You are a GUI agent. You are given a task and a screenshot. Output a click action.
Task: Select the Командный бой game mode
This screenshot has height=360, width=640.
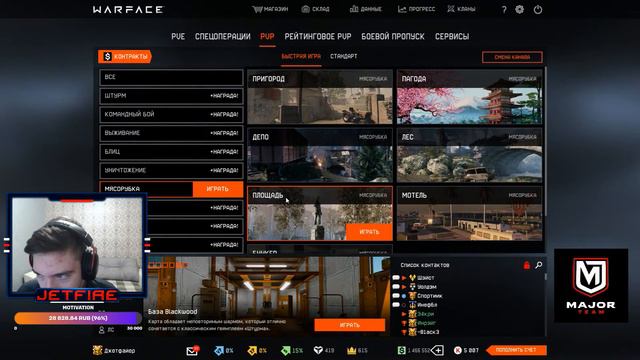point(171,114)
